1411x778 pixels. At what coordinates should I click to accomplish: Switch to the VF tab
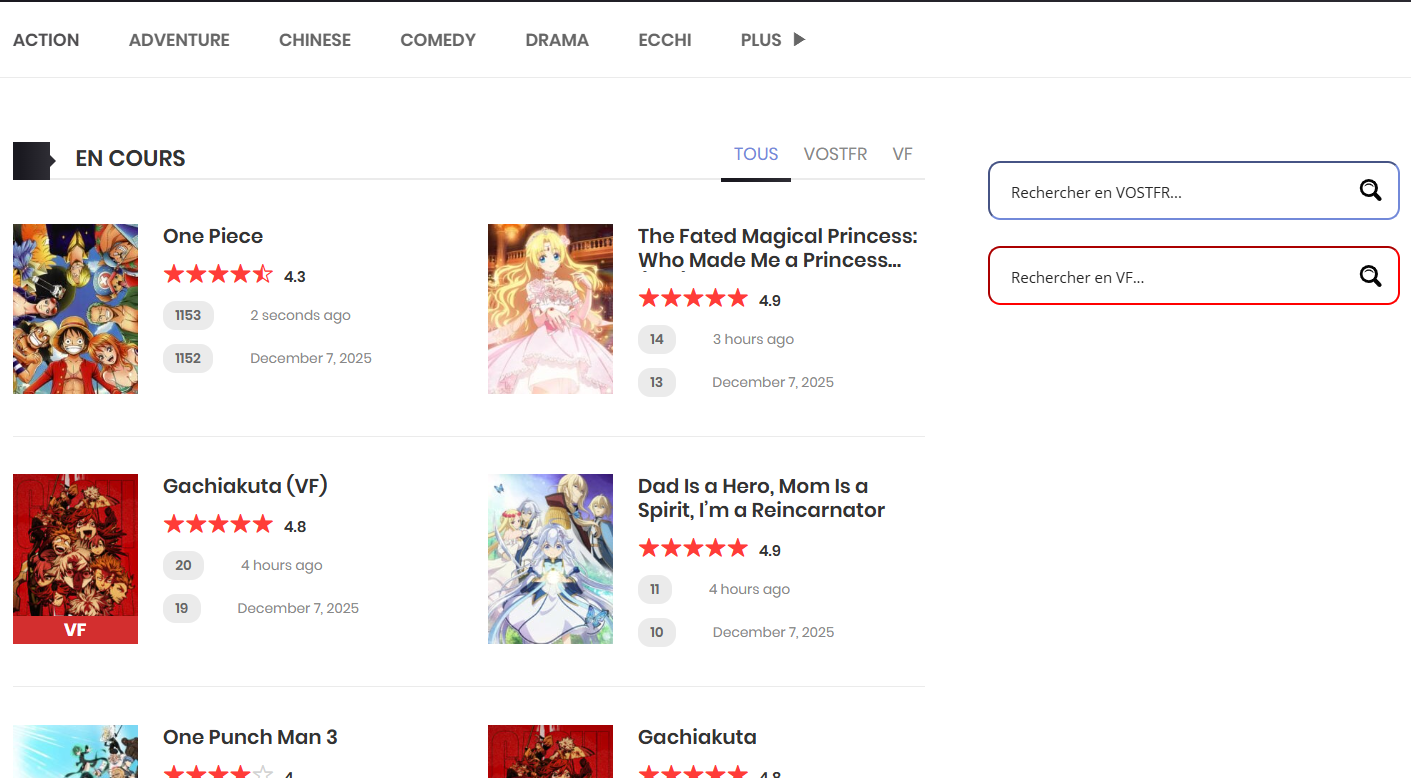(902, 154)
